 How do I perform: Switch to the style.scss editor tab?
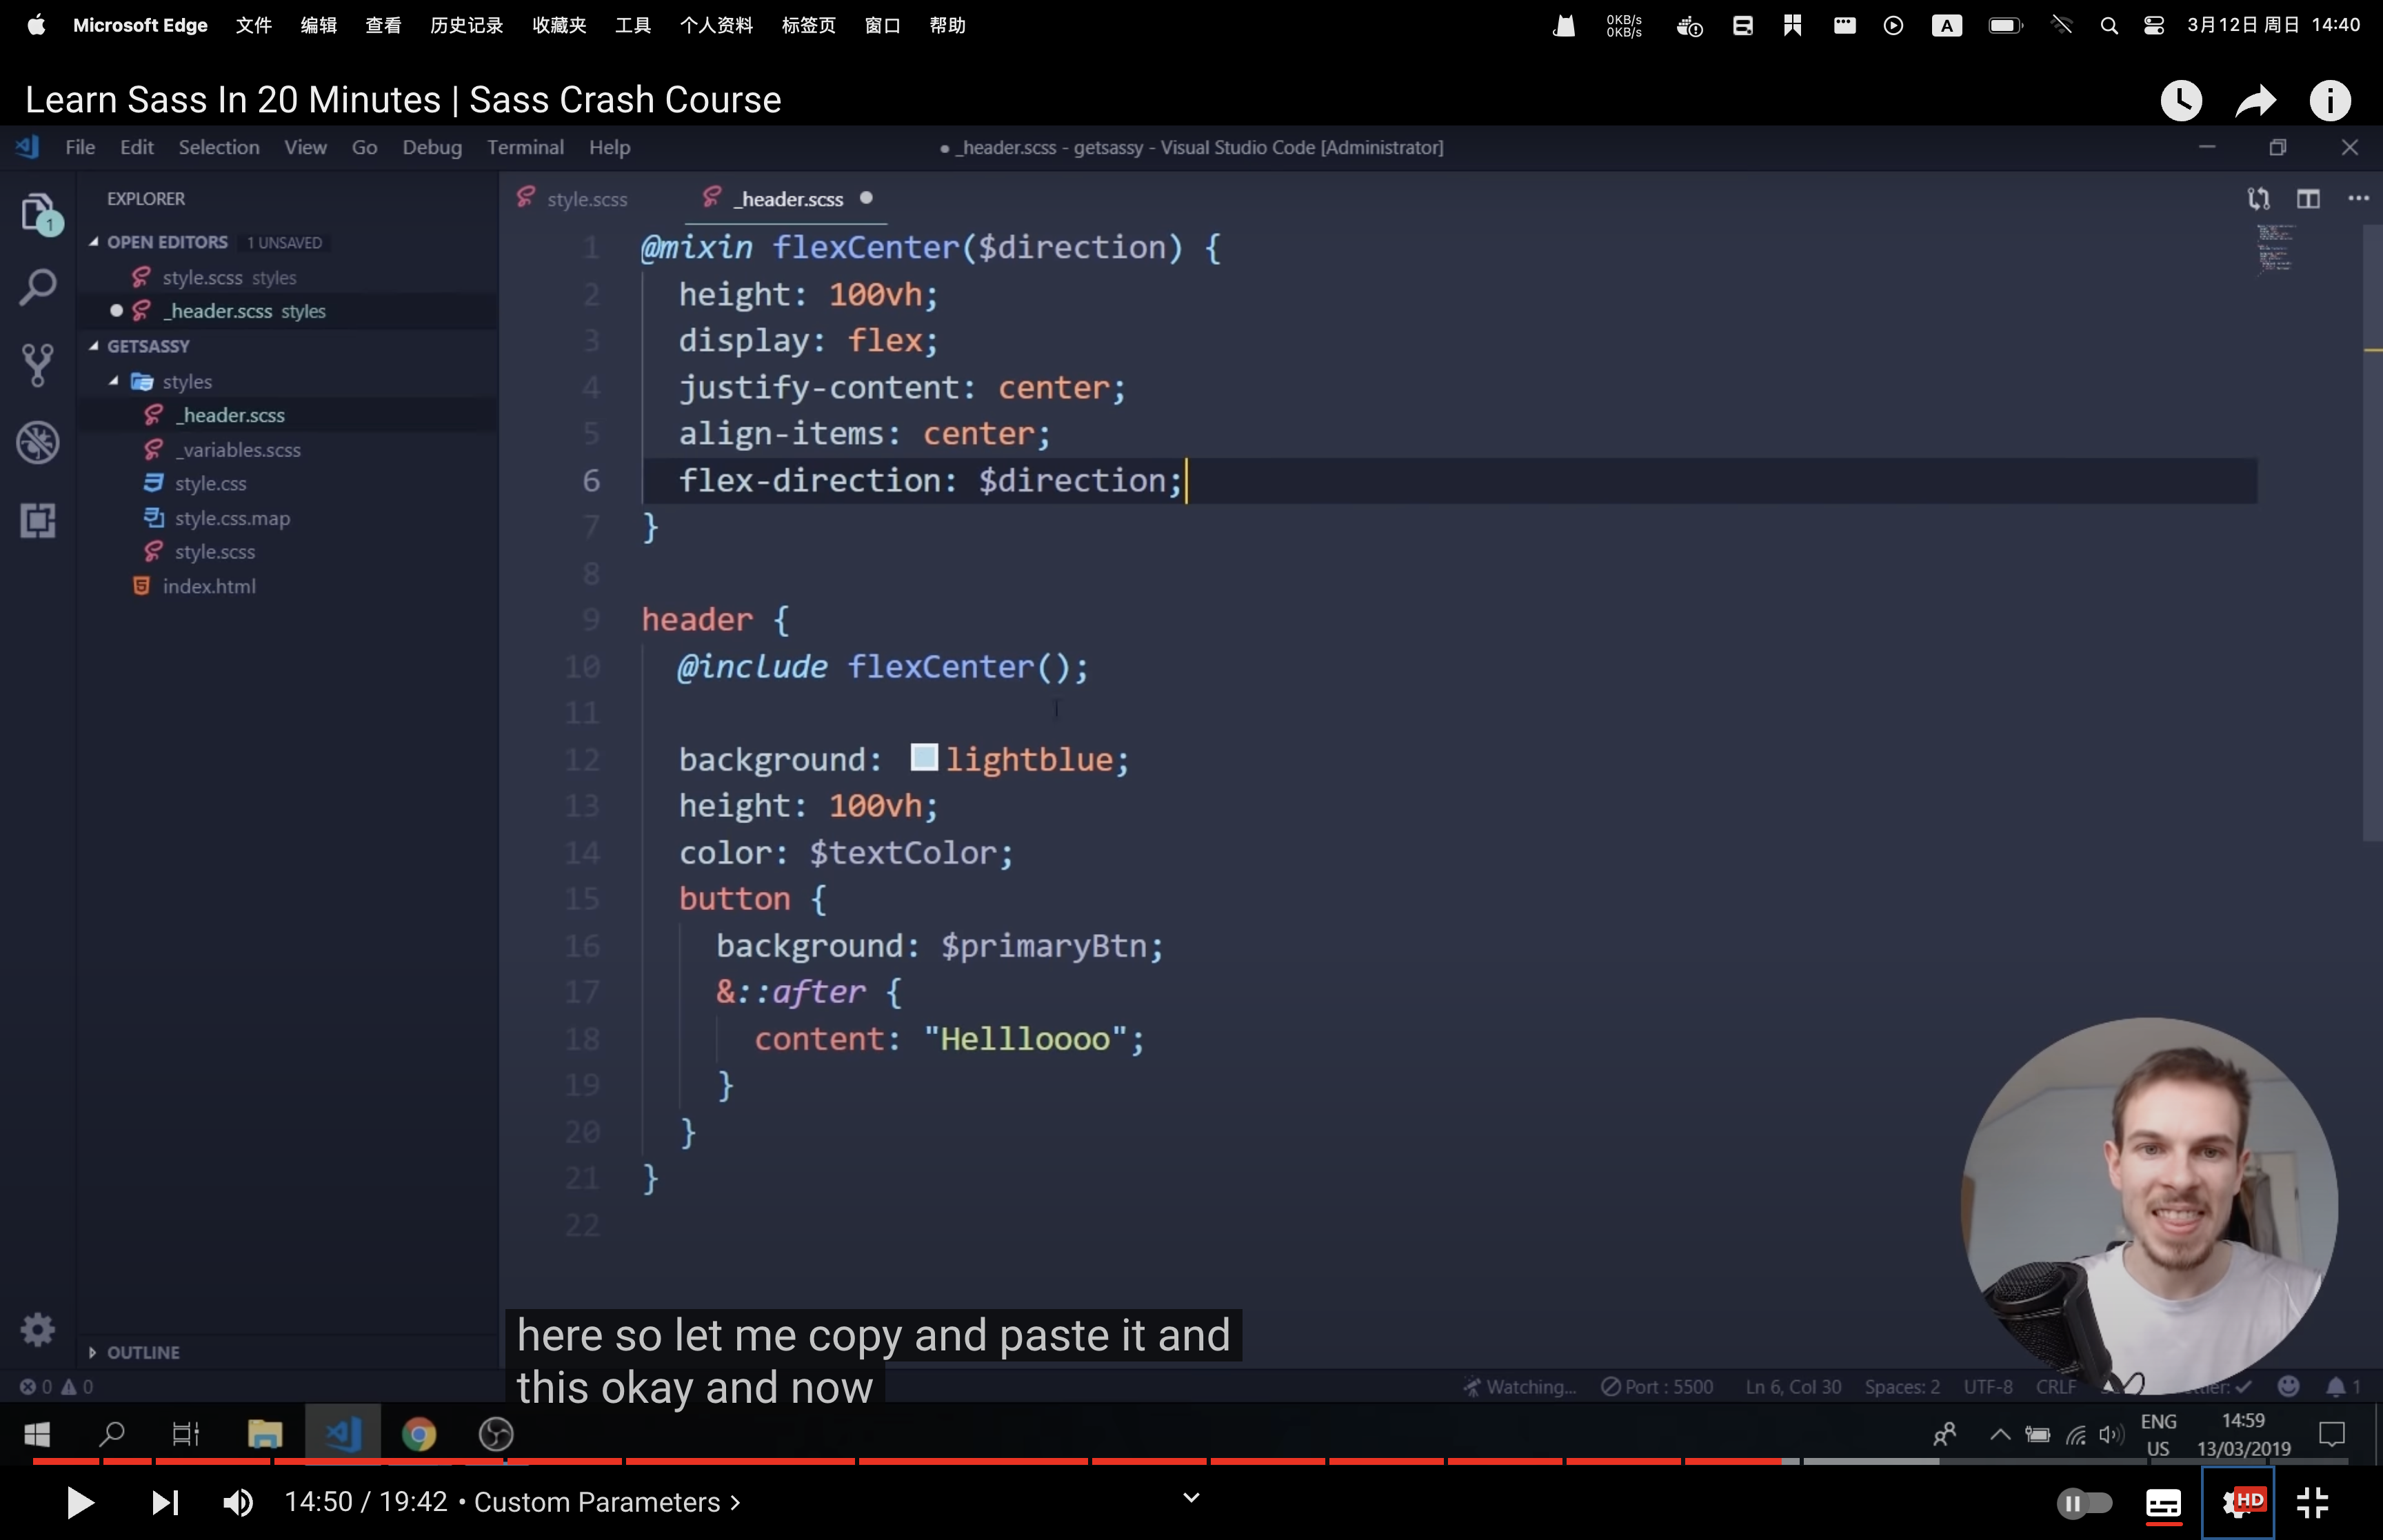pos(587,199)
